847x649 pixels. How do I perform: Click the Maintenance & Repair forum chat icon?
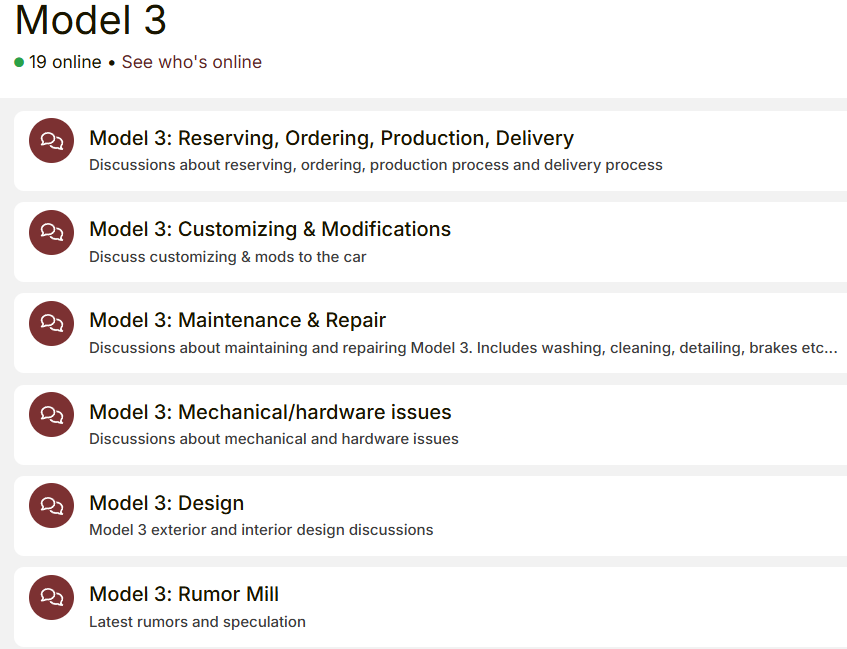(x=51, y=323)
